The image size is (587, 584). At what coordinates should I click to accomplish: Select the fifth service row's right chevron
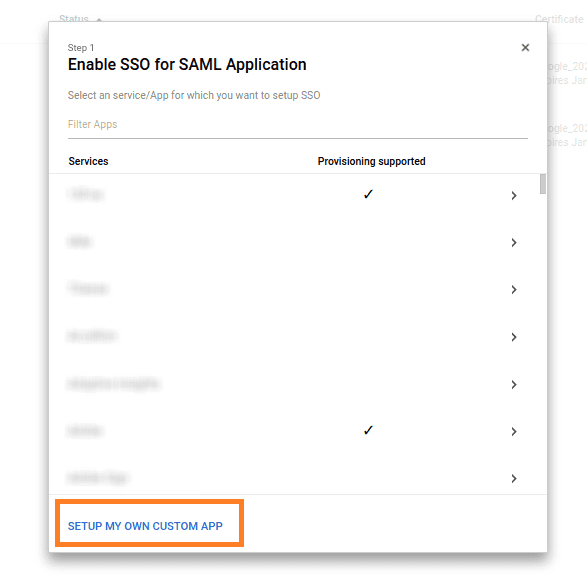(514, 384)
